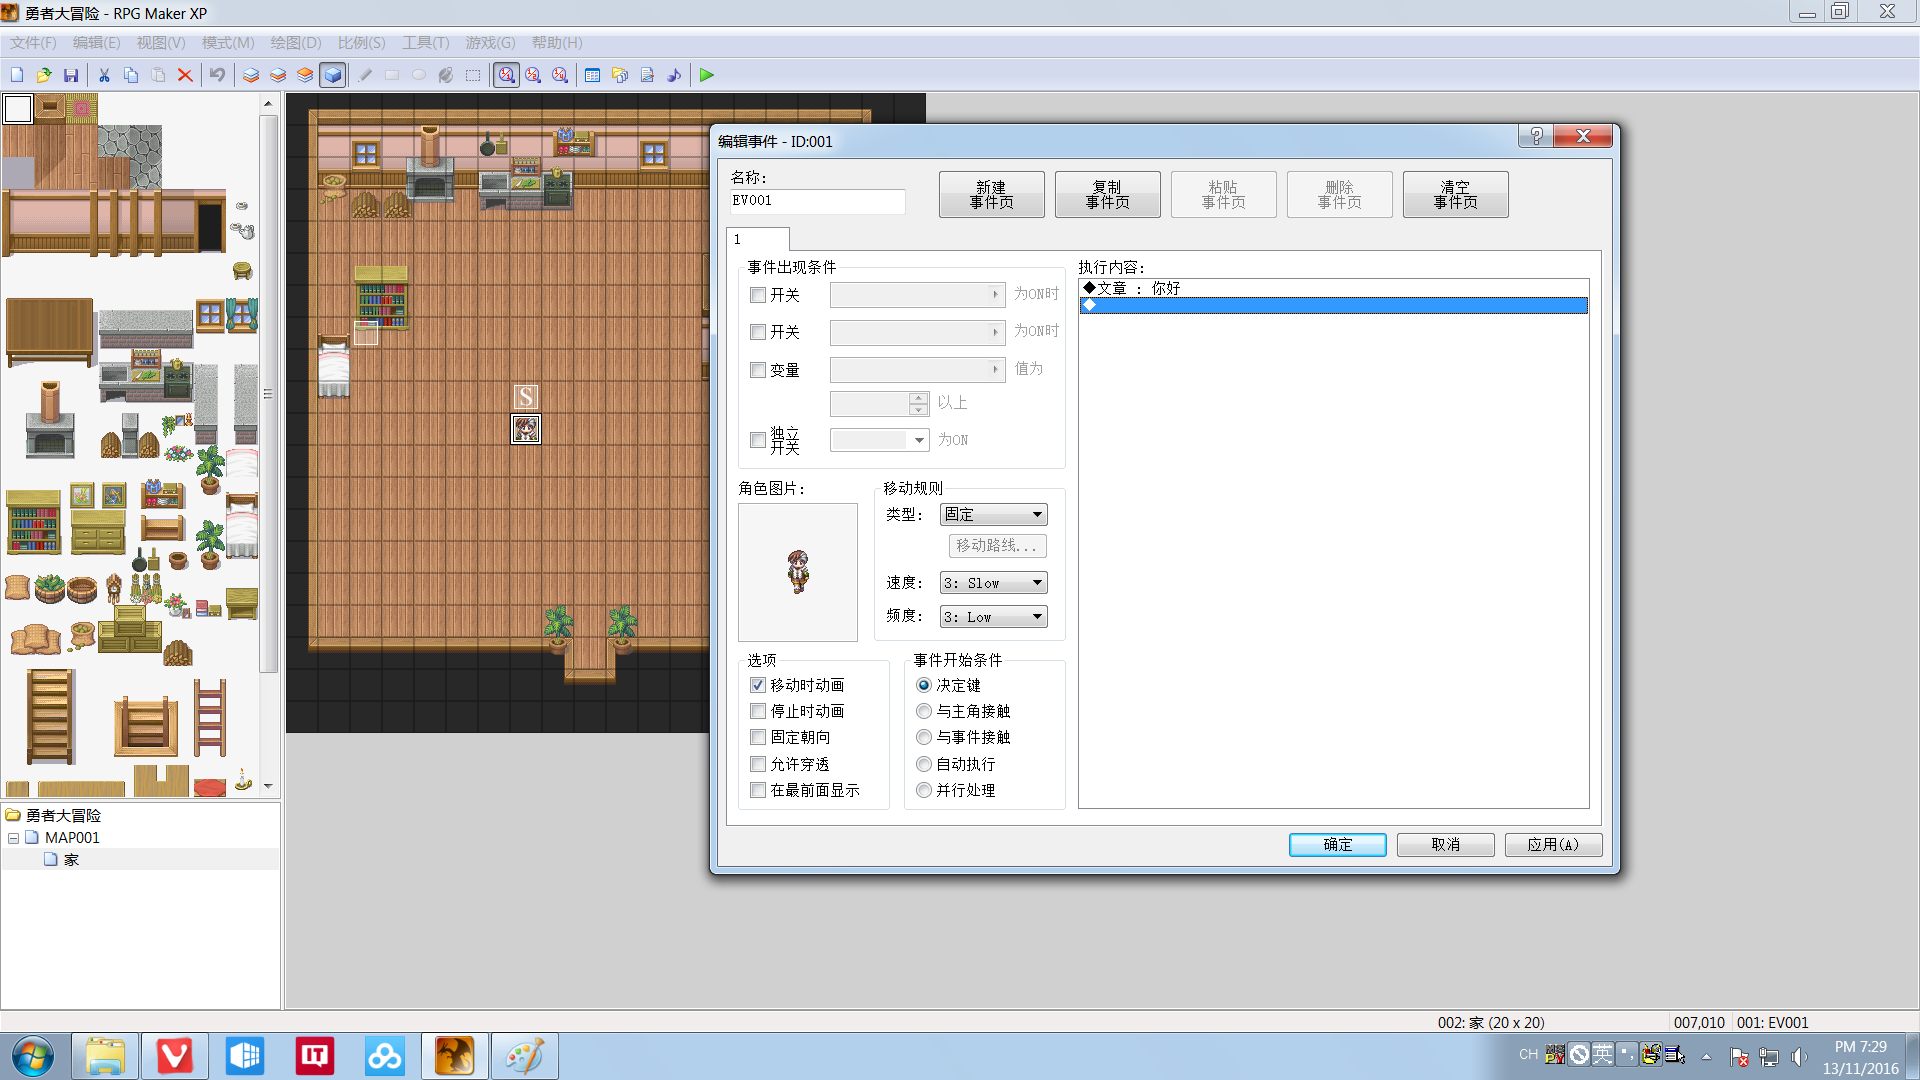Enable the first 开关 condition checkbox
The width and height of the screenshot is (1920, 1080).
(758, 295)
